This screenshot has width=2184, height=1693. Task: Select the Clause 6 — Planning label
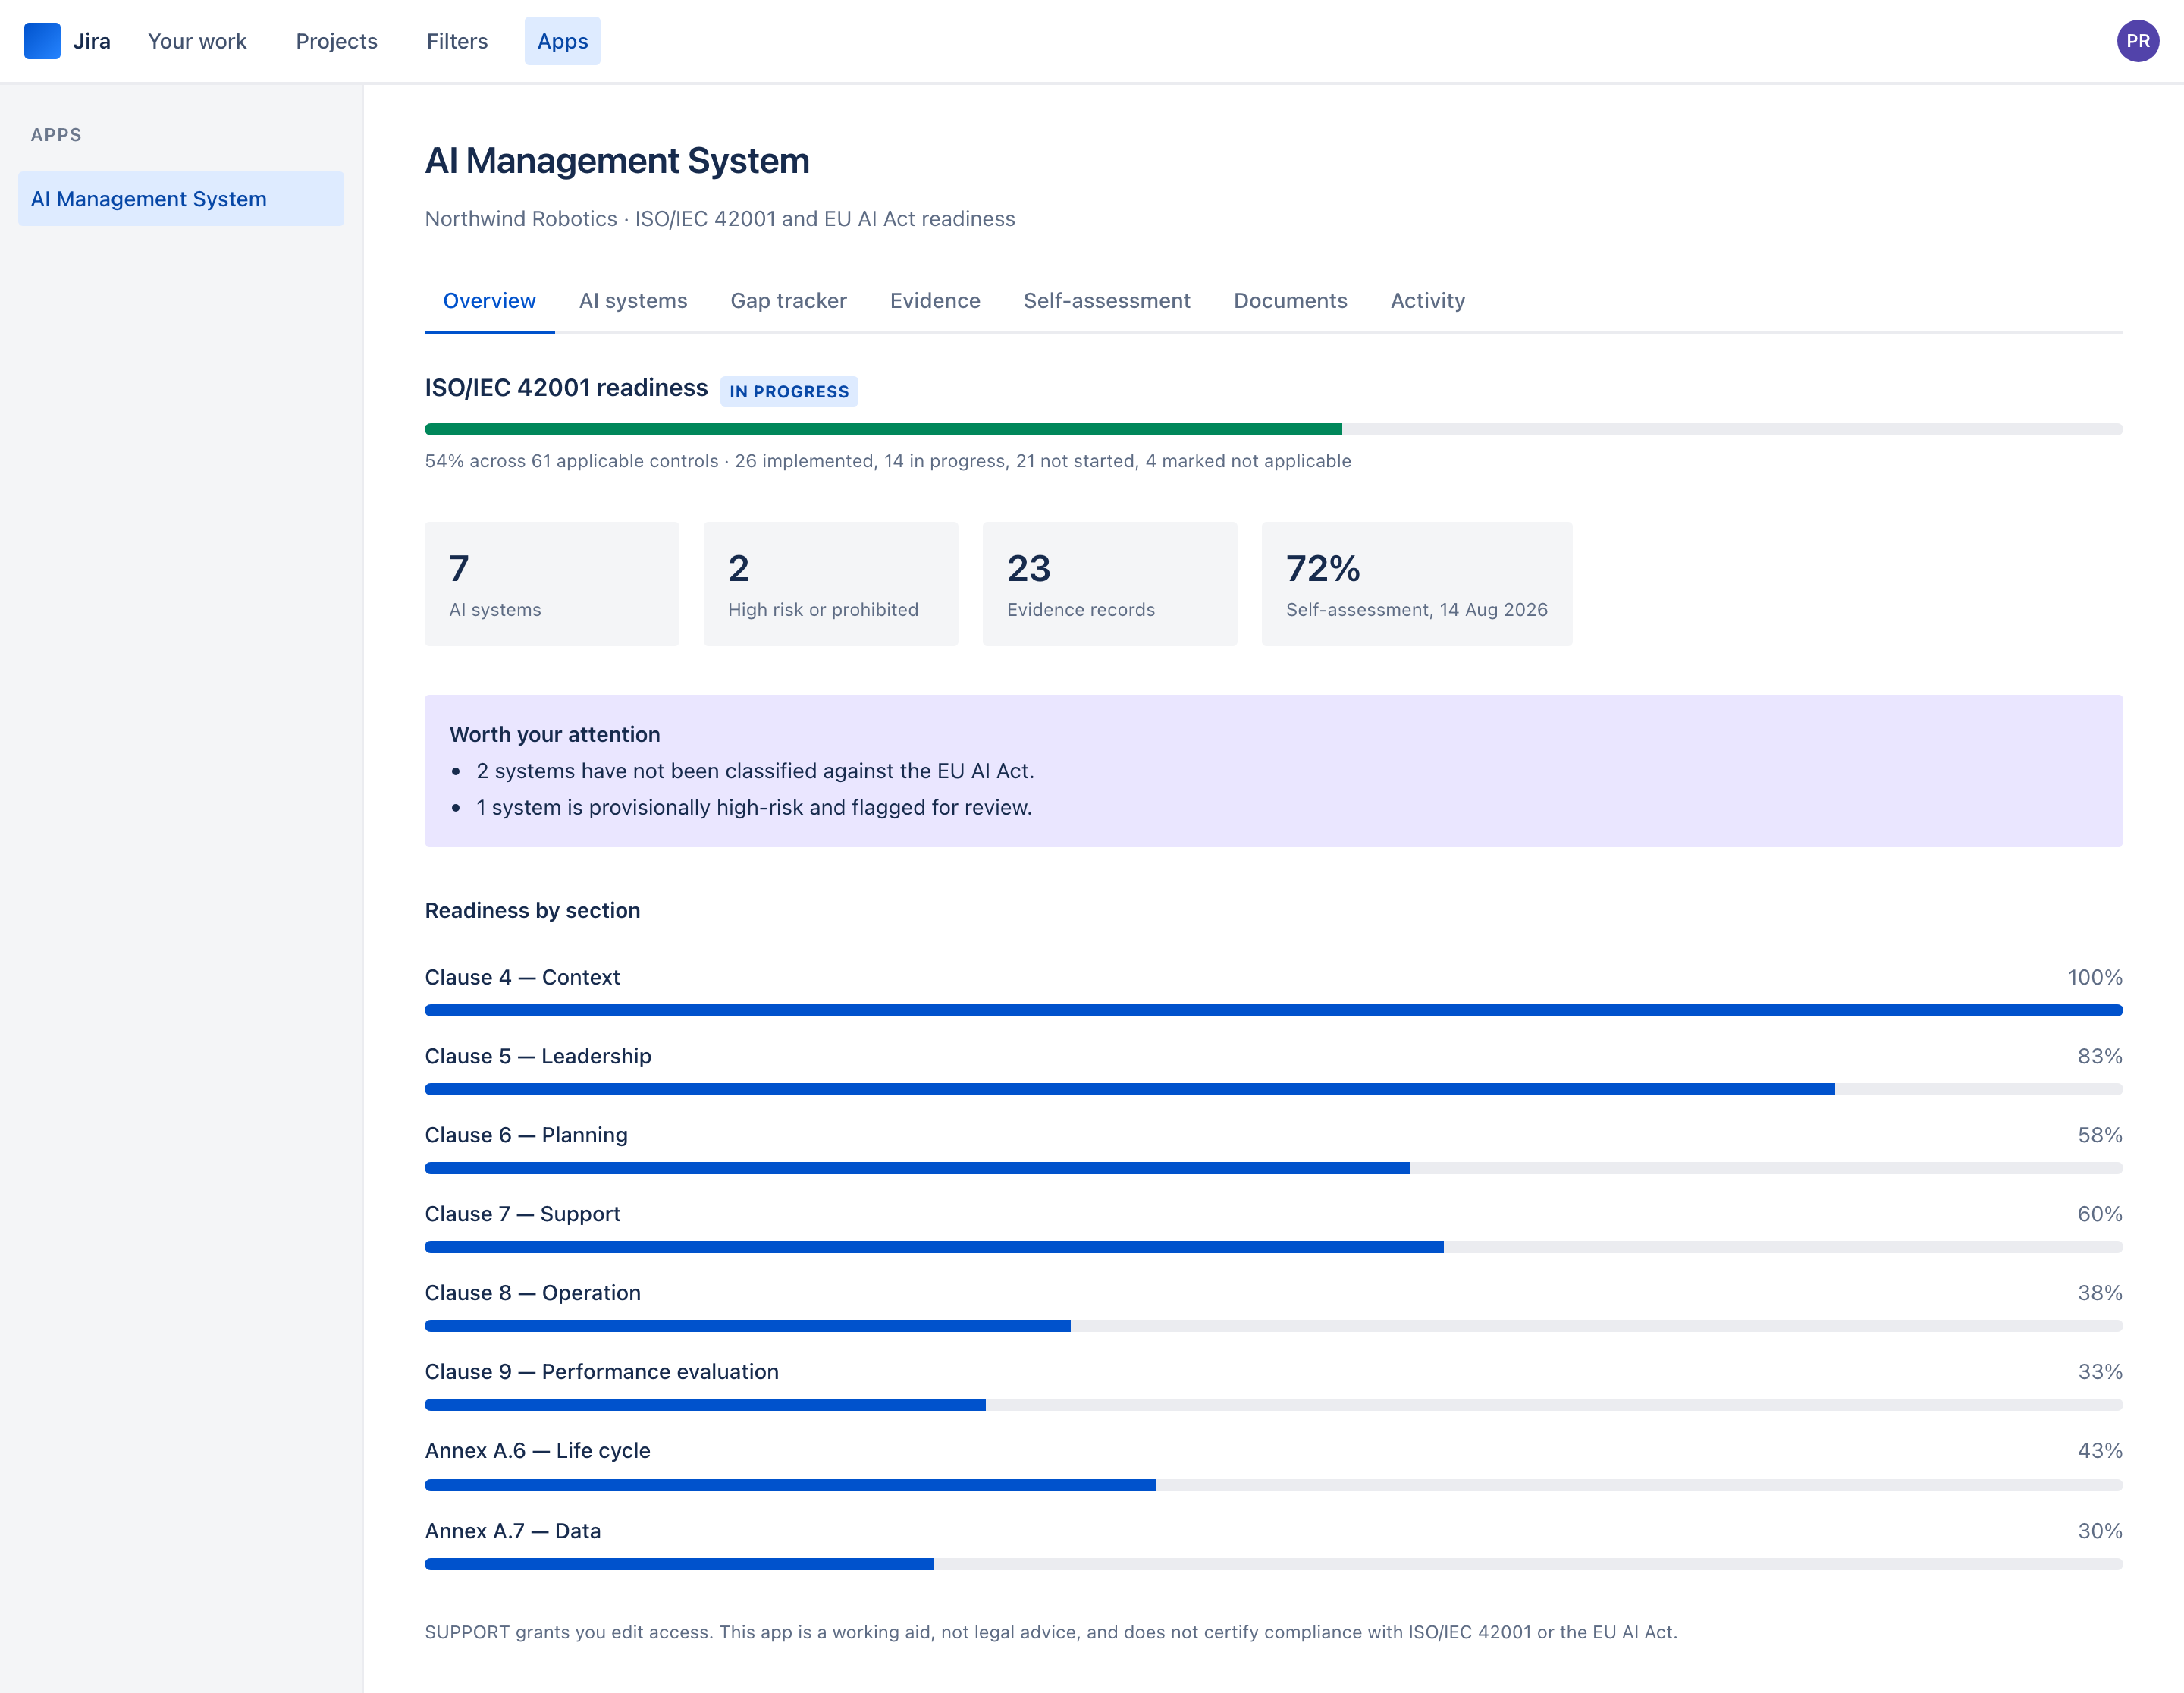tap(526, 1135)
